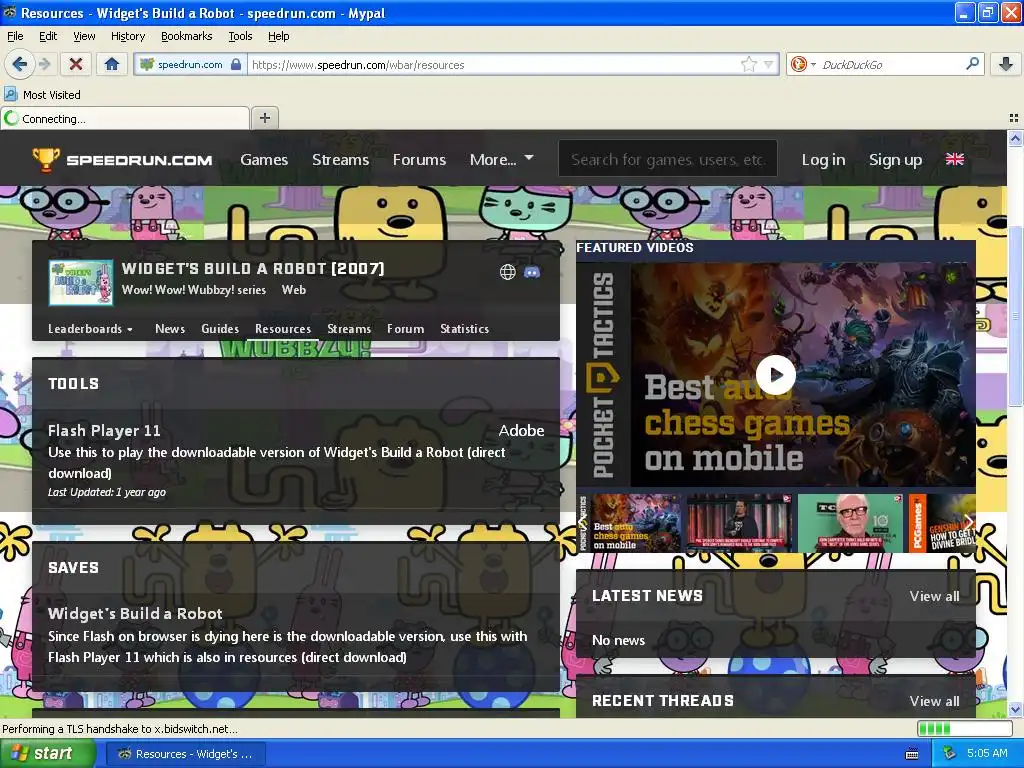This screenshot has height=768, width=1024.
Task: Play the featured auto chess video
Action: click(775, 375)
